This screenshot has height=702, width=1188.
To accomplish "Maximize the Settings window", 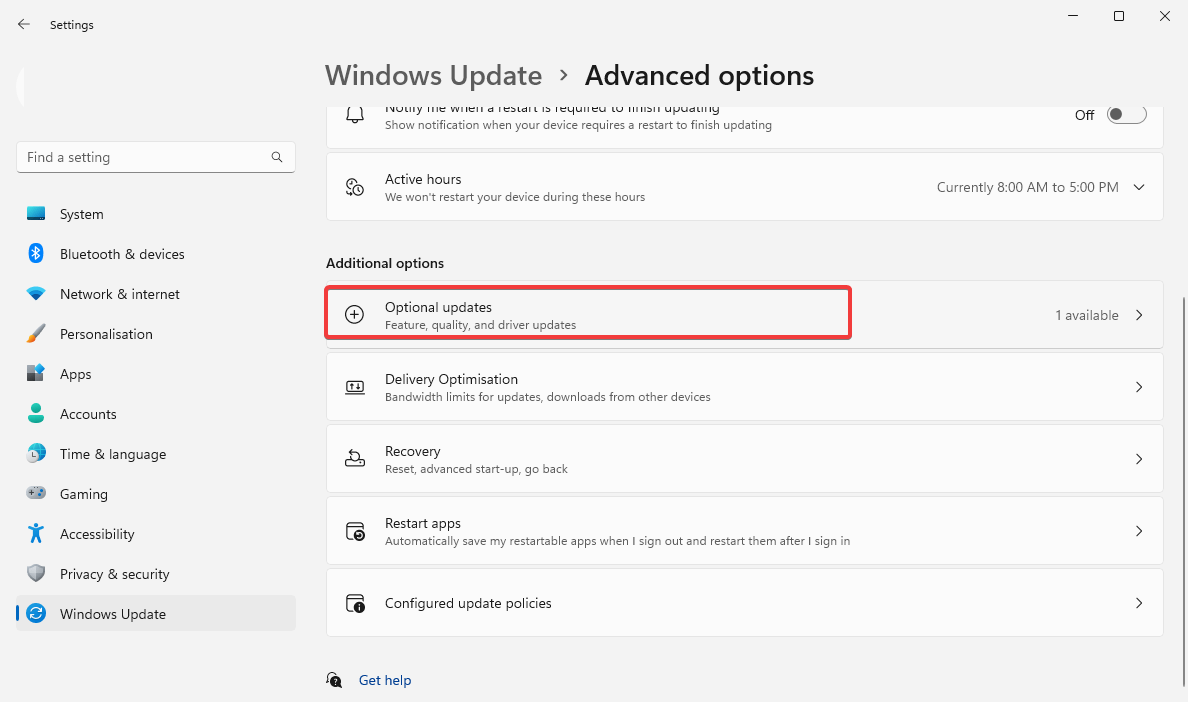I will (x=1118, y=16).
